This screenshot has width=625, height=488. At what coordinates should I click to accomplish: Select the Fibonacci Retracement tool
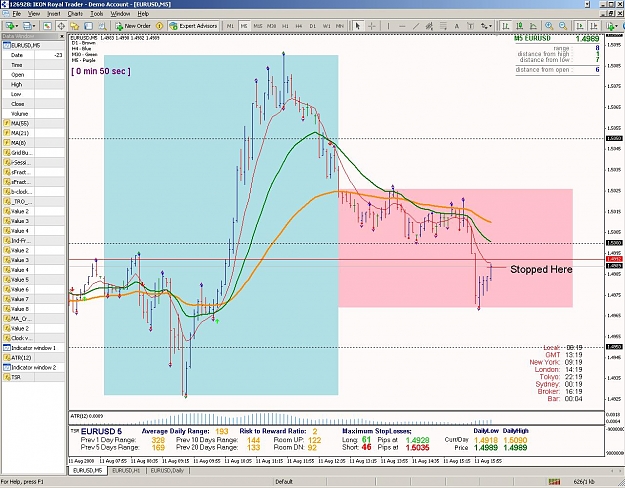point(443,26)
